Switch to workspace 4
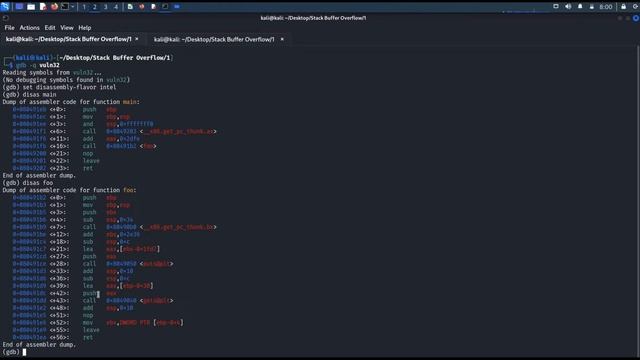Image resolution: width=640 pixels, height=360 pixels. [116, 7]
